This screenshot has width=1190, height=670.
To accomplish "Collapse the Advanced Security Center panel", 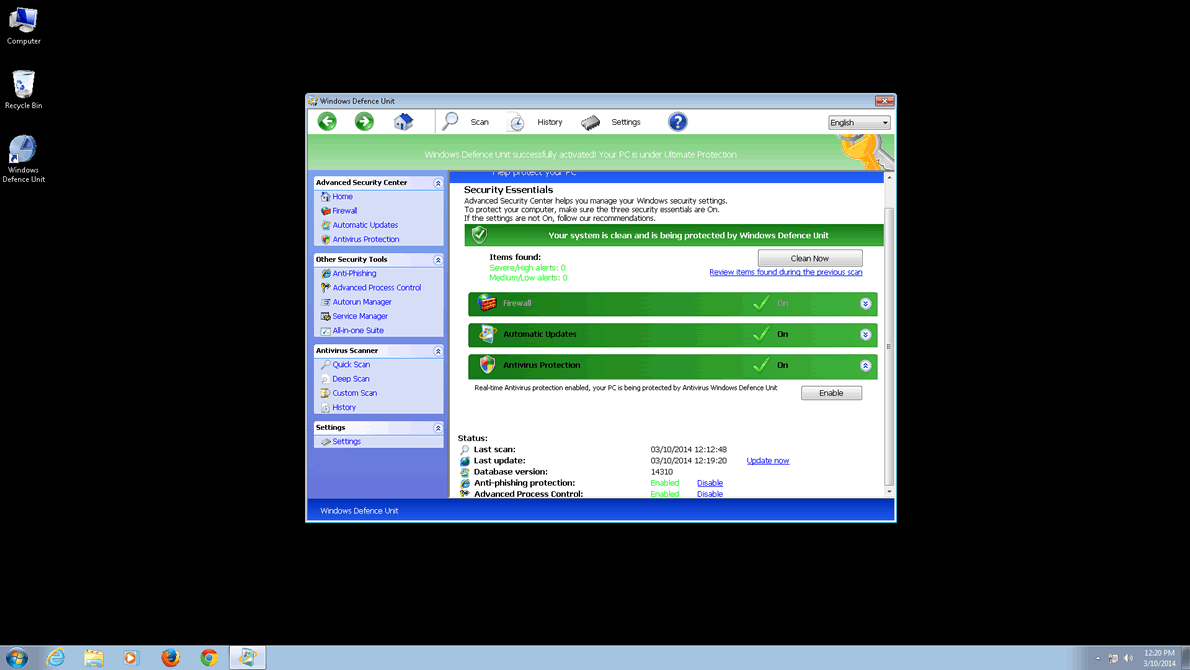I will (x=437, y=183).
